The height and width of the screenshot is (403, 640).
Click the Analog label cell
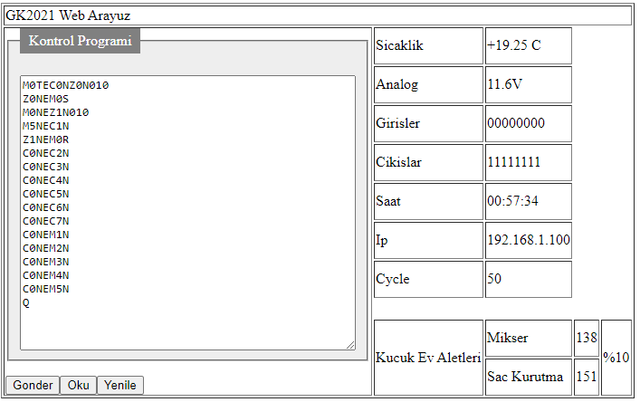(429, 85)
